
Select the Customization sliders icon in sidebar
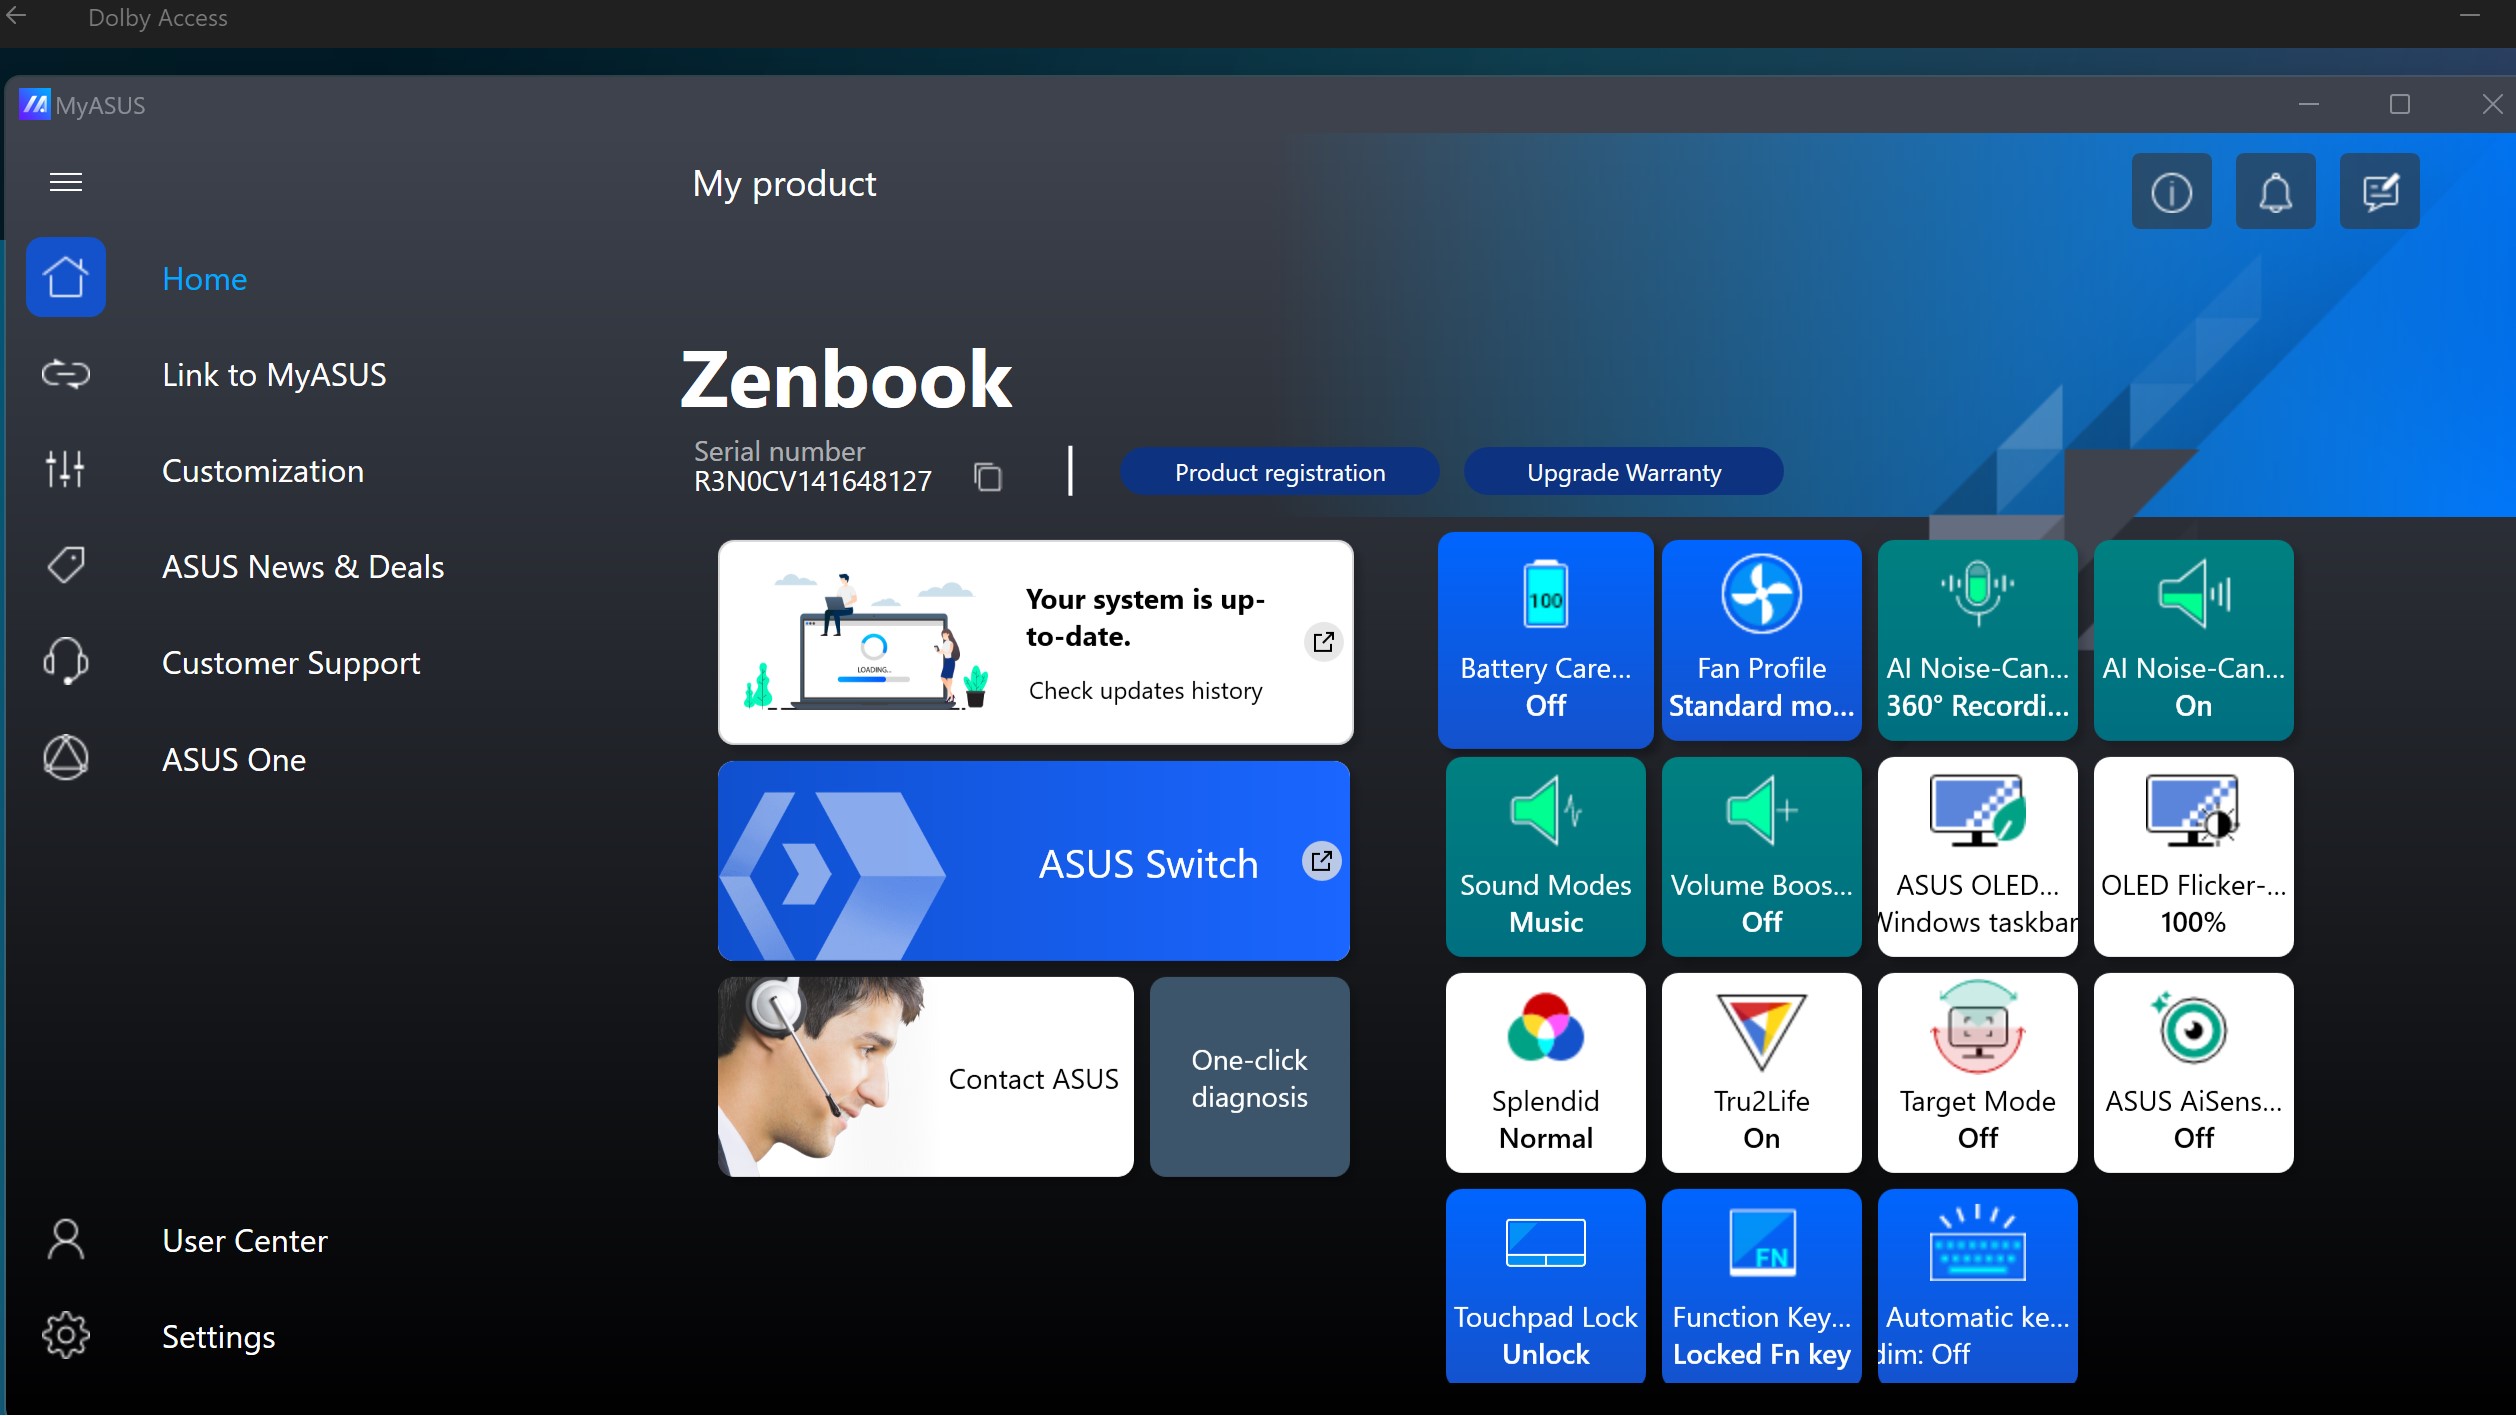click(65, 469)
